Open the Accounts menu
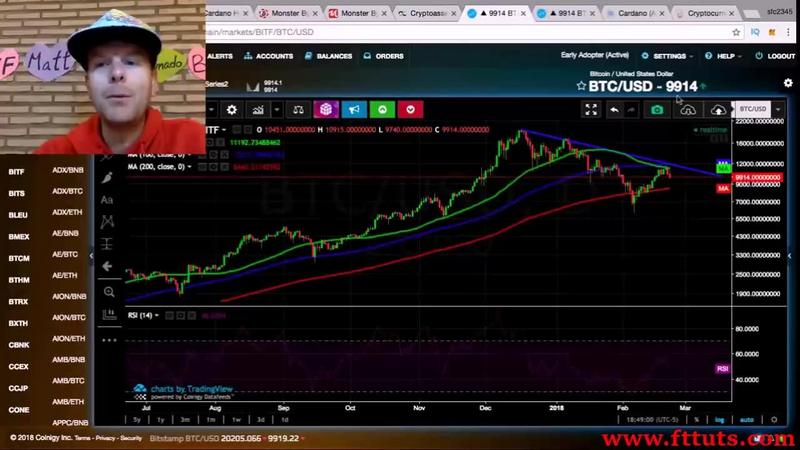Image resolution: width=800 pixels, height=450 pixels. click(x=268, y=56)
